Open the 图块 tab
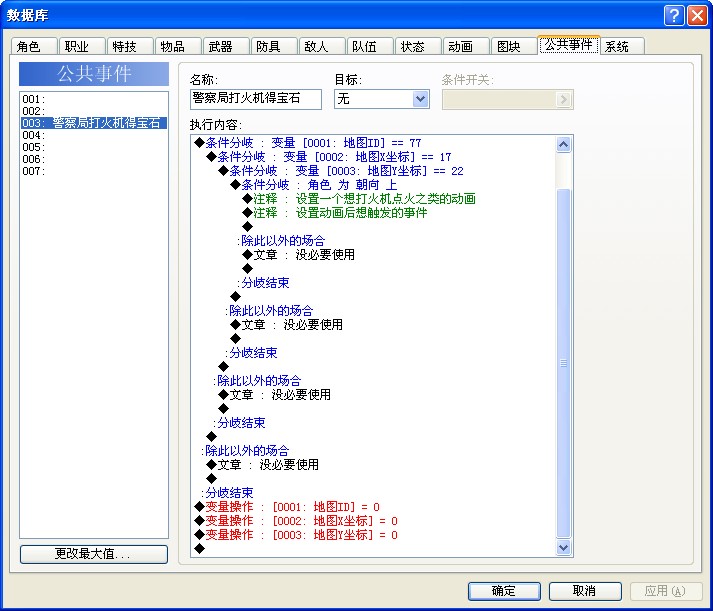The width and height of the screenshot is (713, 611). pyautogui.click(x=514, y=46)
